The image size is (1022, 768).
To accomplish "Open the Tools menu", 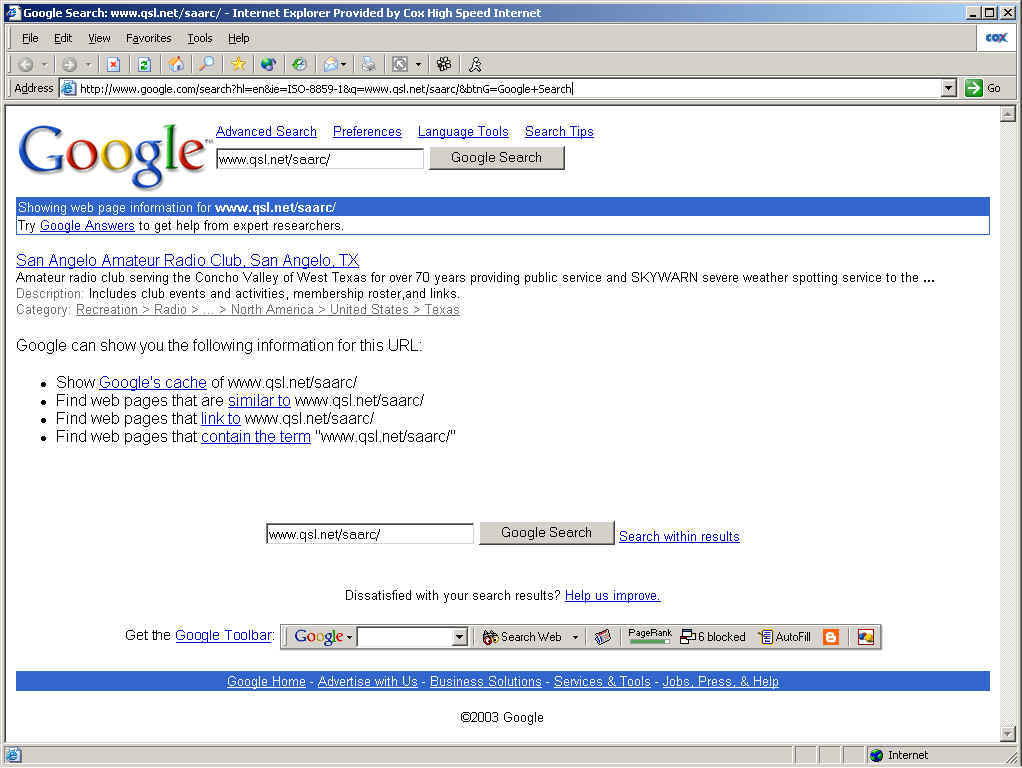I will click(x=200, y=38).
